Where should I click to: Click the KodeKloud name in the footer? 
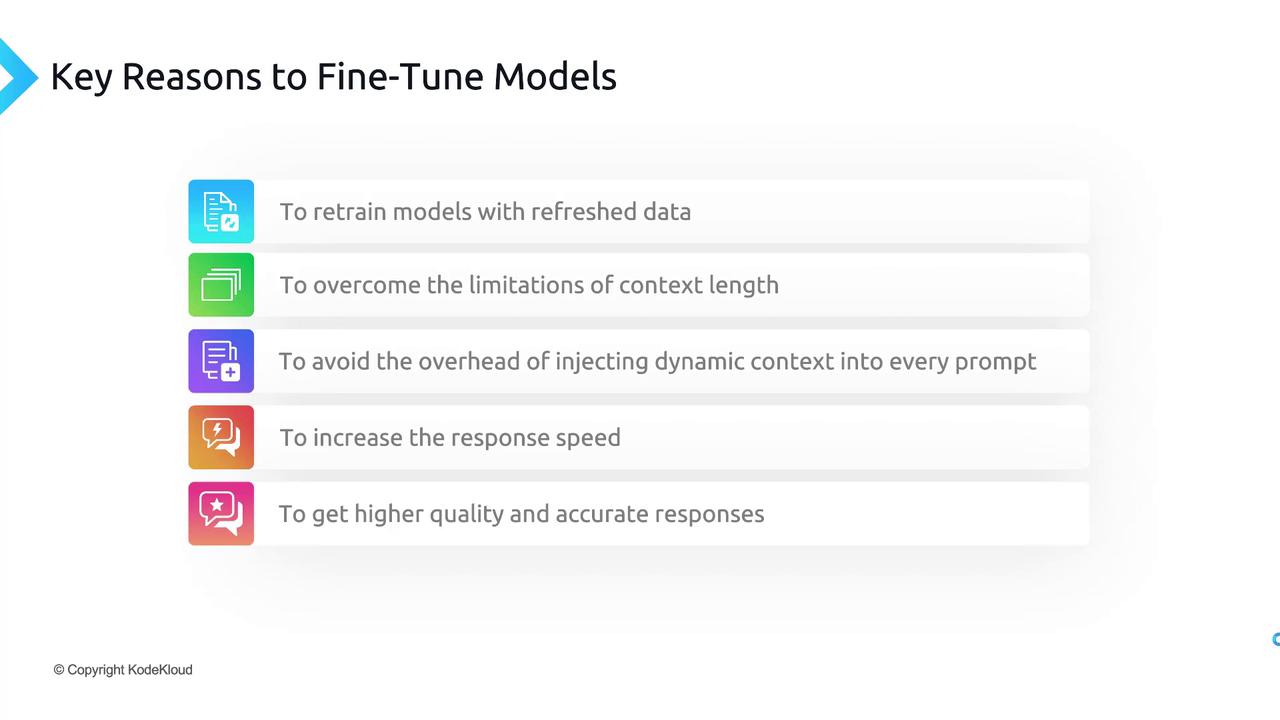click(x=160, y=670)
